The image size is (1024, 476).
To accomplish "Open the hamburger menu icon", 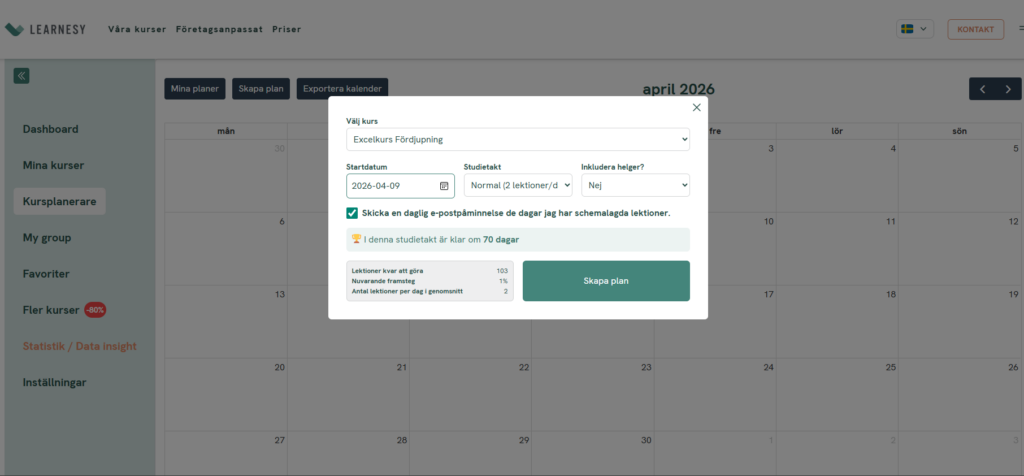I will click(1018, 29).
